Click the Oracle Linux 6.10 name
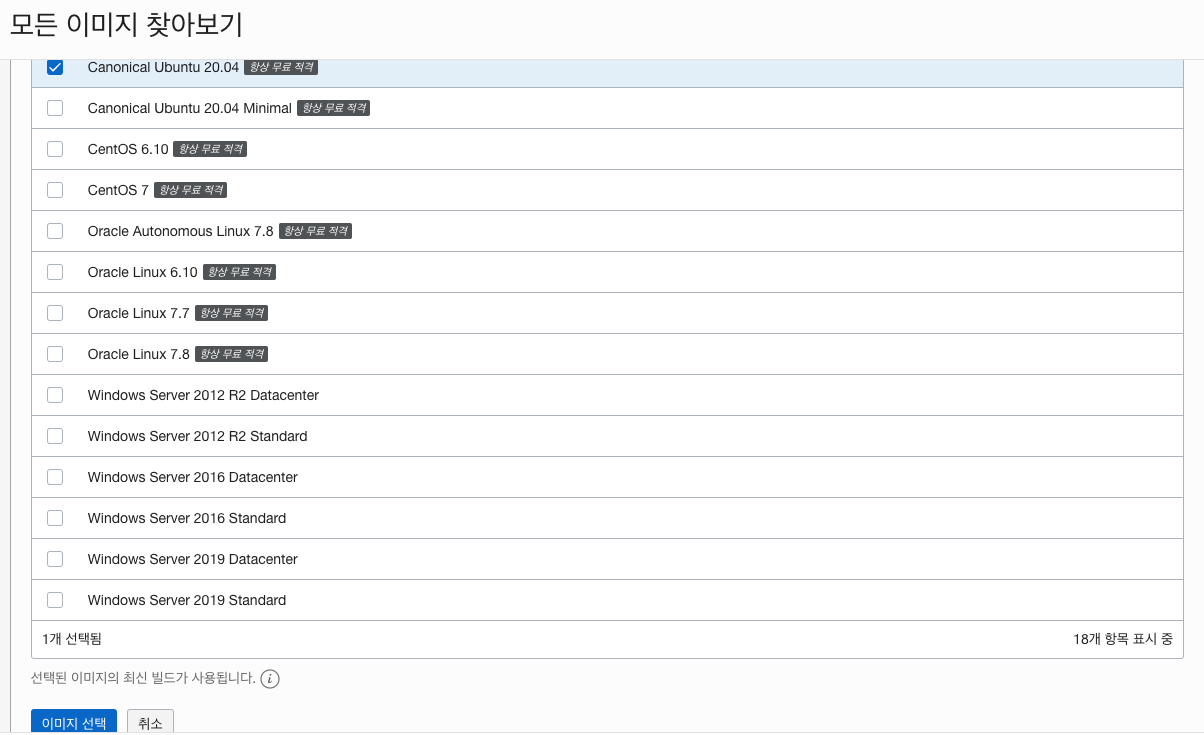 point(142,272)
